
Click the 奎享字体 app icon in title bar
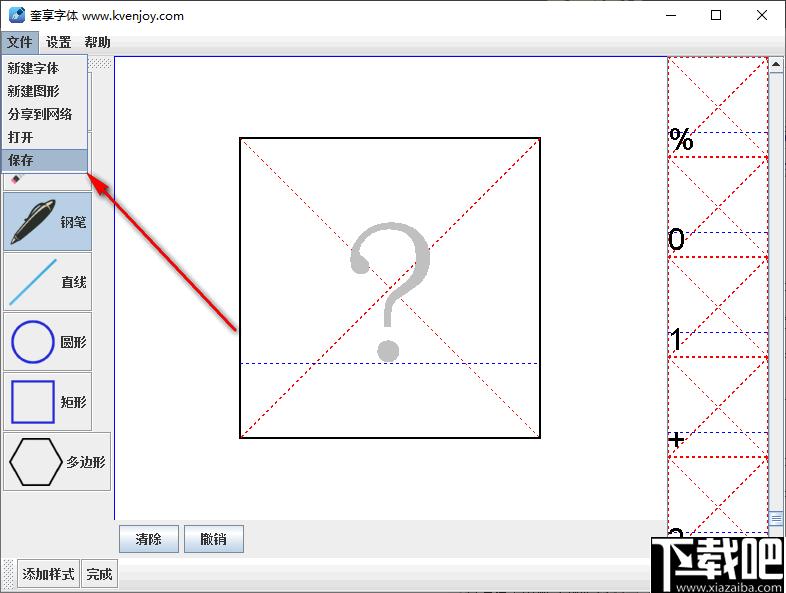pyautogui.click(x=17, y=15)
